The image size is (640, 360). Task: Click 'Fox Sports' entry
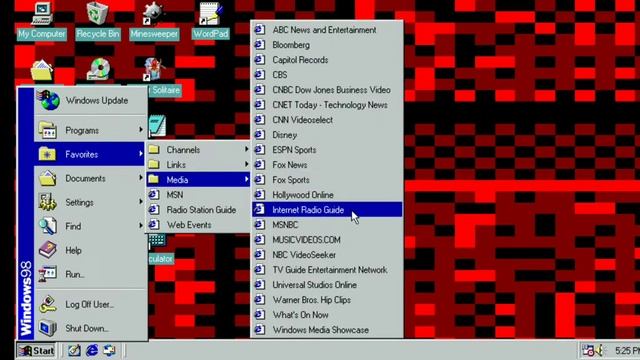coord(327,180)
